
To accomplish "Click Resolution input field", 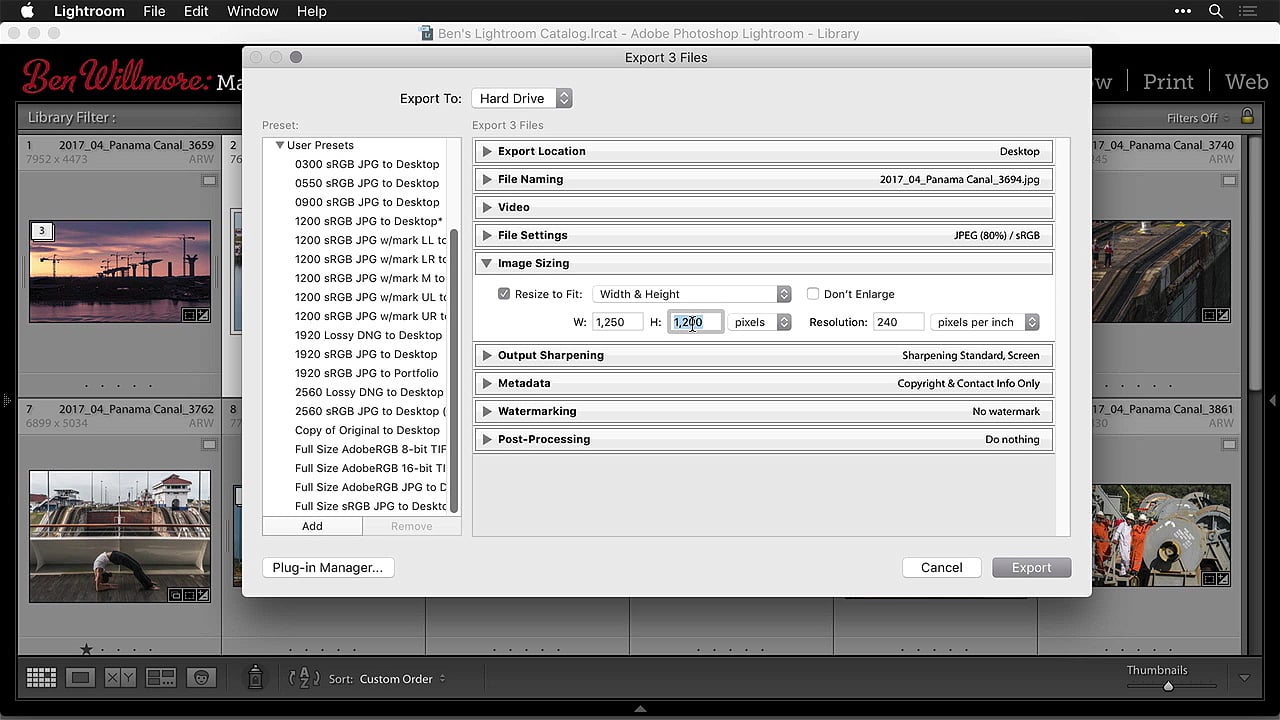I will (898, 322).
